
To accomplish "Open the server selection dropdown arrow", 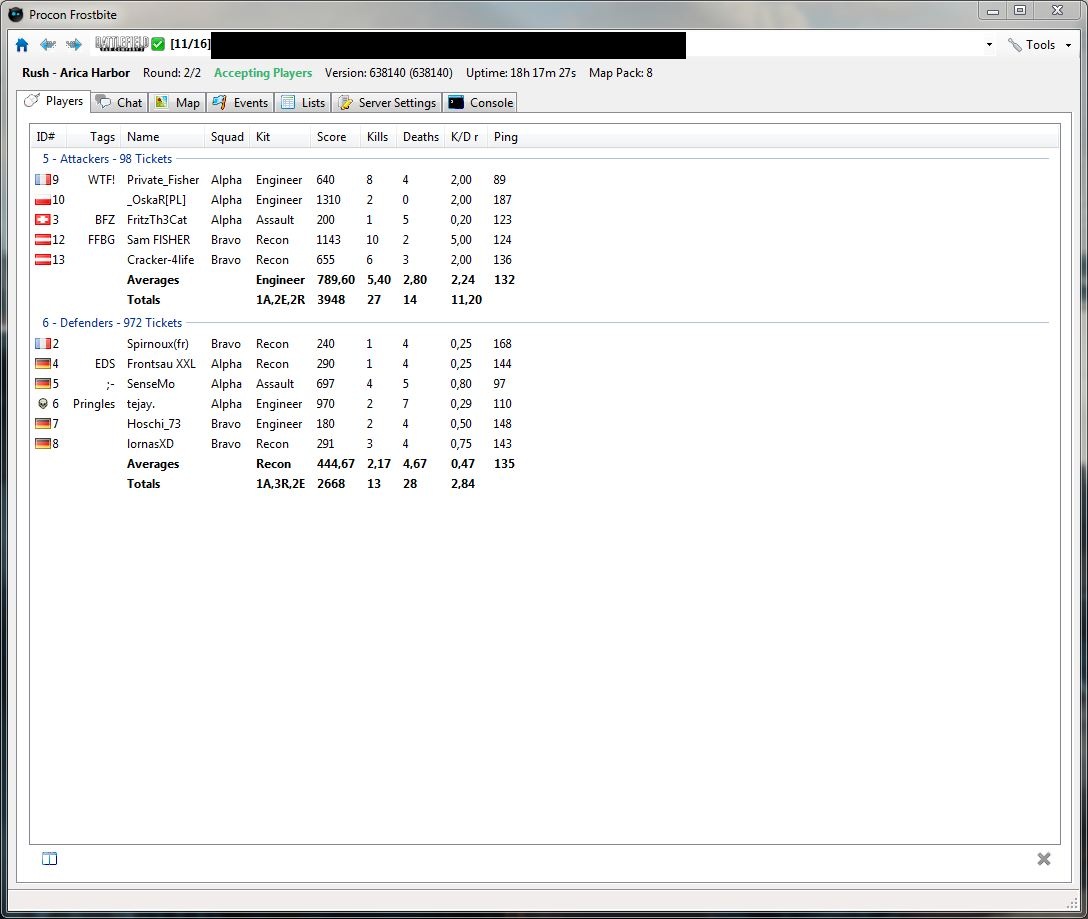I will (989, 45).
